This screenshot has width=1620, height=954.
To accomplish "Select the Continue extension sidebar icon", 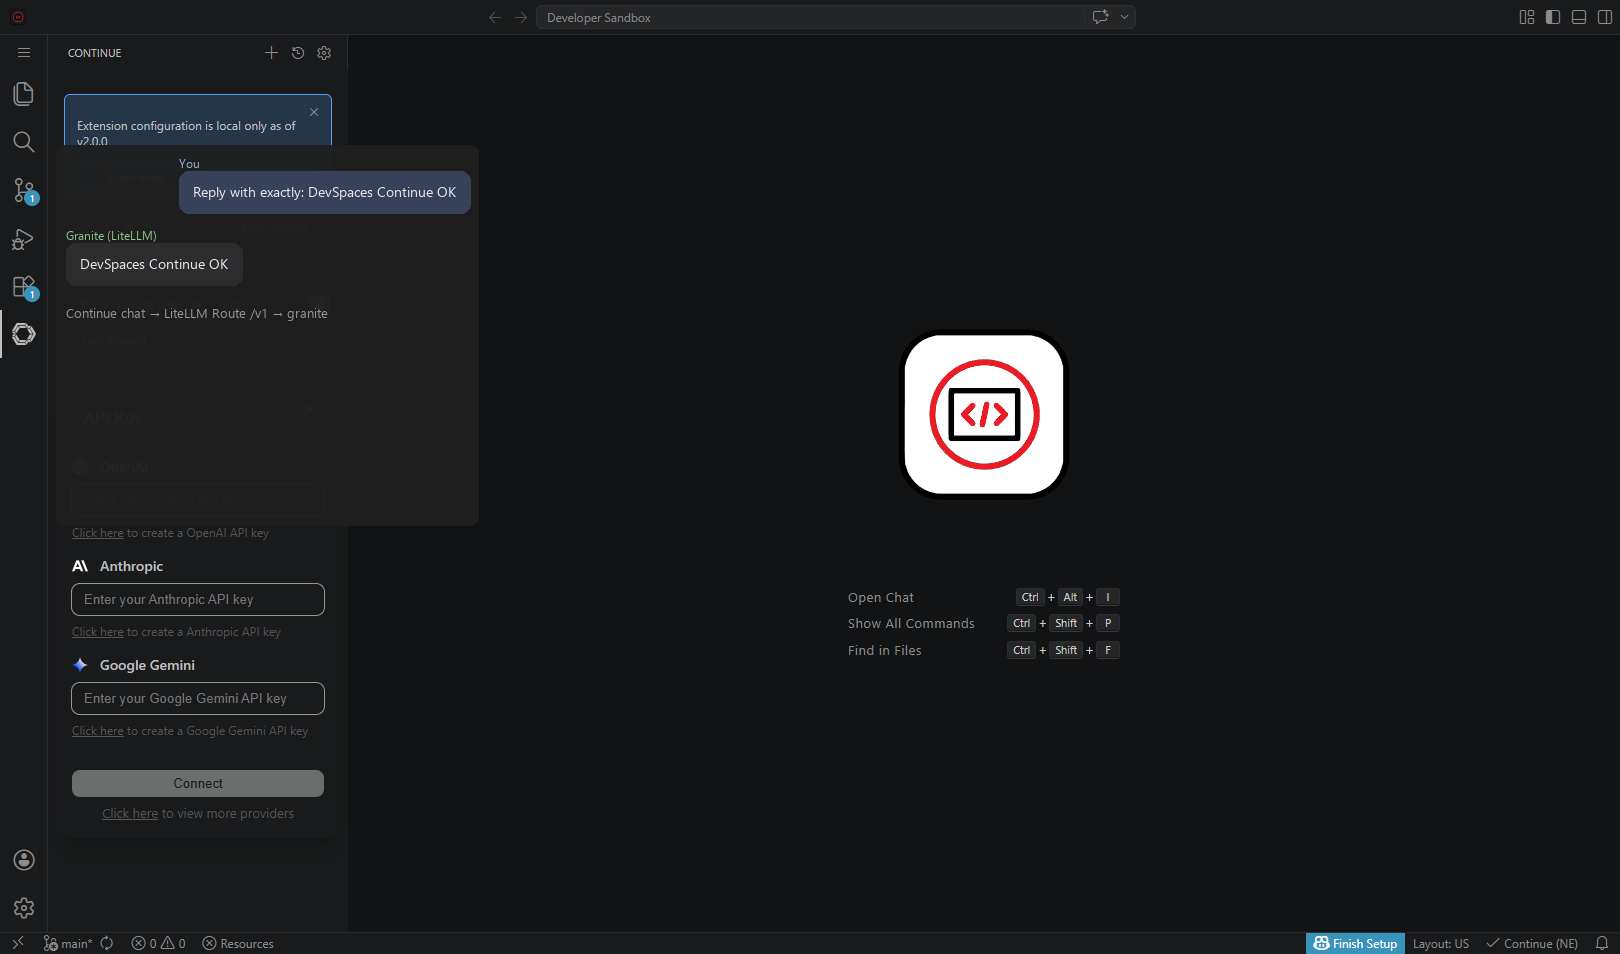I will click(24, 334).
